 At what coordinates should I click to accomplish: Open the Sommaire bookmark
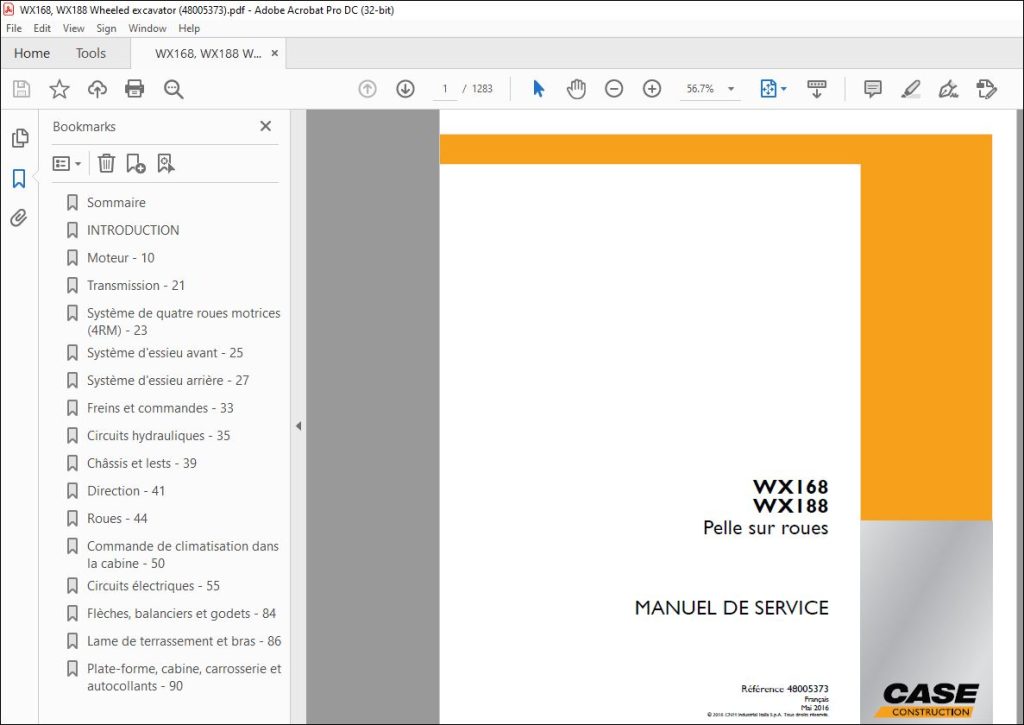116,202
